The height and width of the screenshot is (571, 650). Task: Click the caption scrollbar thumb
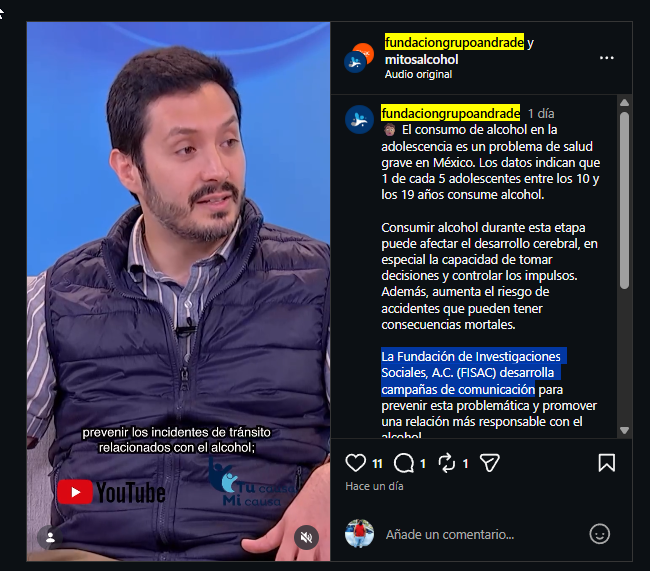coord(624,200)
